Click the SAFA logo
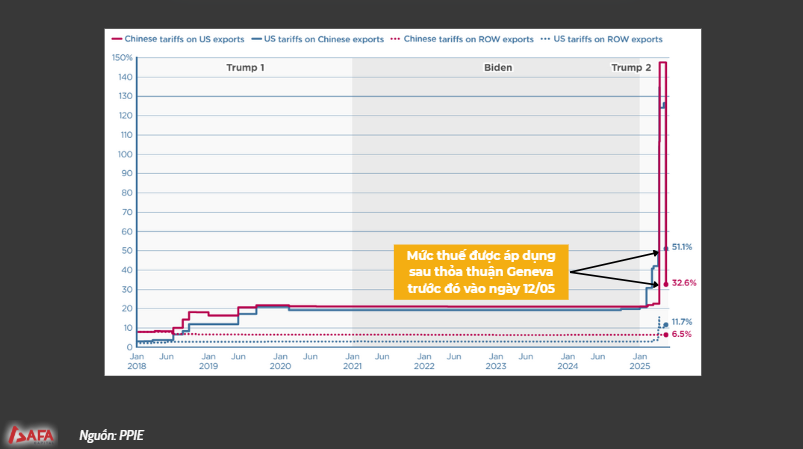The height and width of the screenshot is (449, 803). click(31, 435)
